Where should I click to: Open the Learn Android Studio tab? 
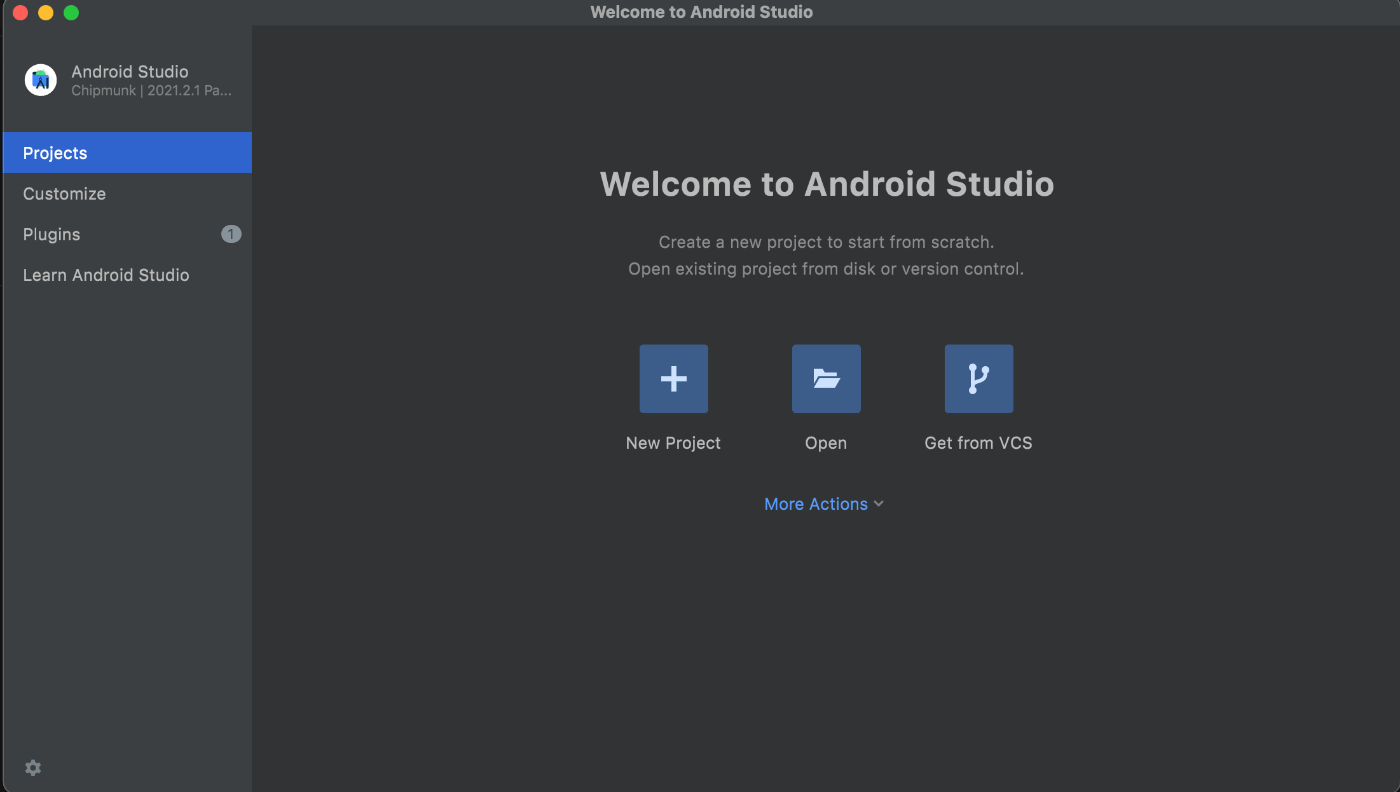pos(126,275)
